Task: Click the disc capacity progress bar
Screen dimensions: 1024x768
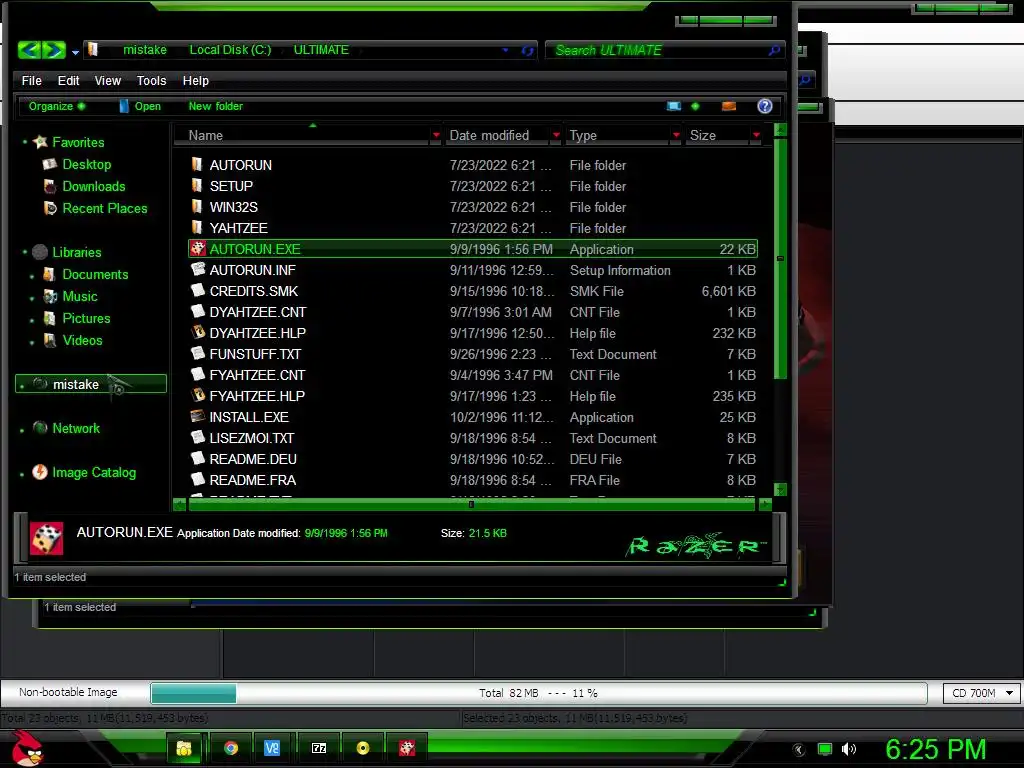Action: pyautogui.click(x=538, y=693)
